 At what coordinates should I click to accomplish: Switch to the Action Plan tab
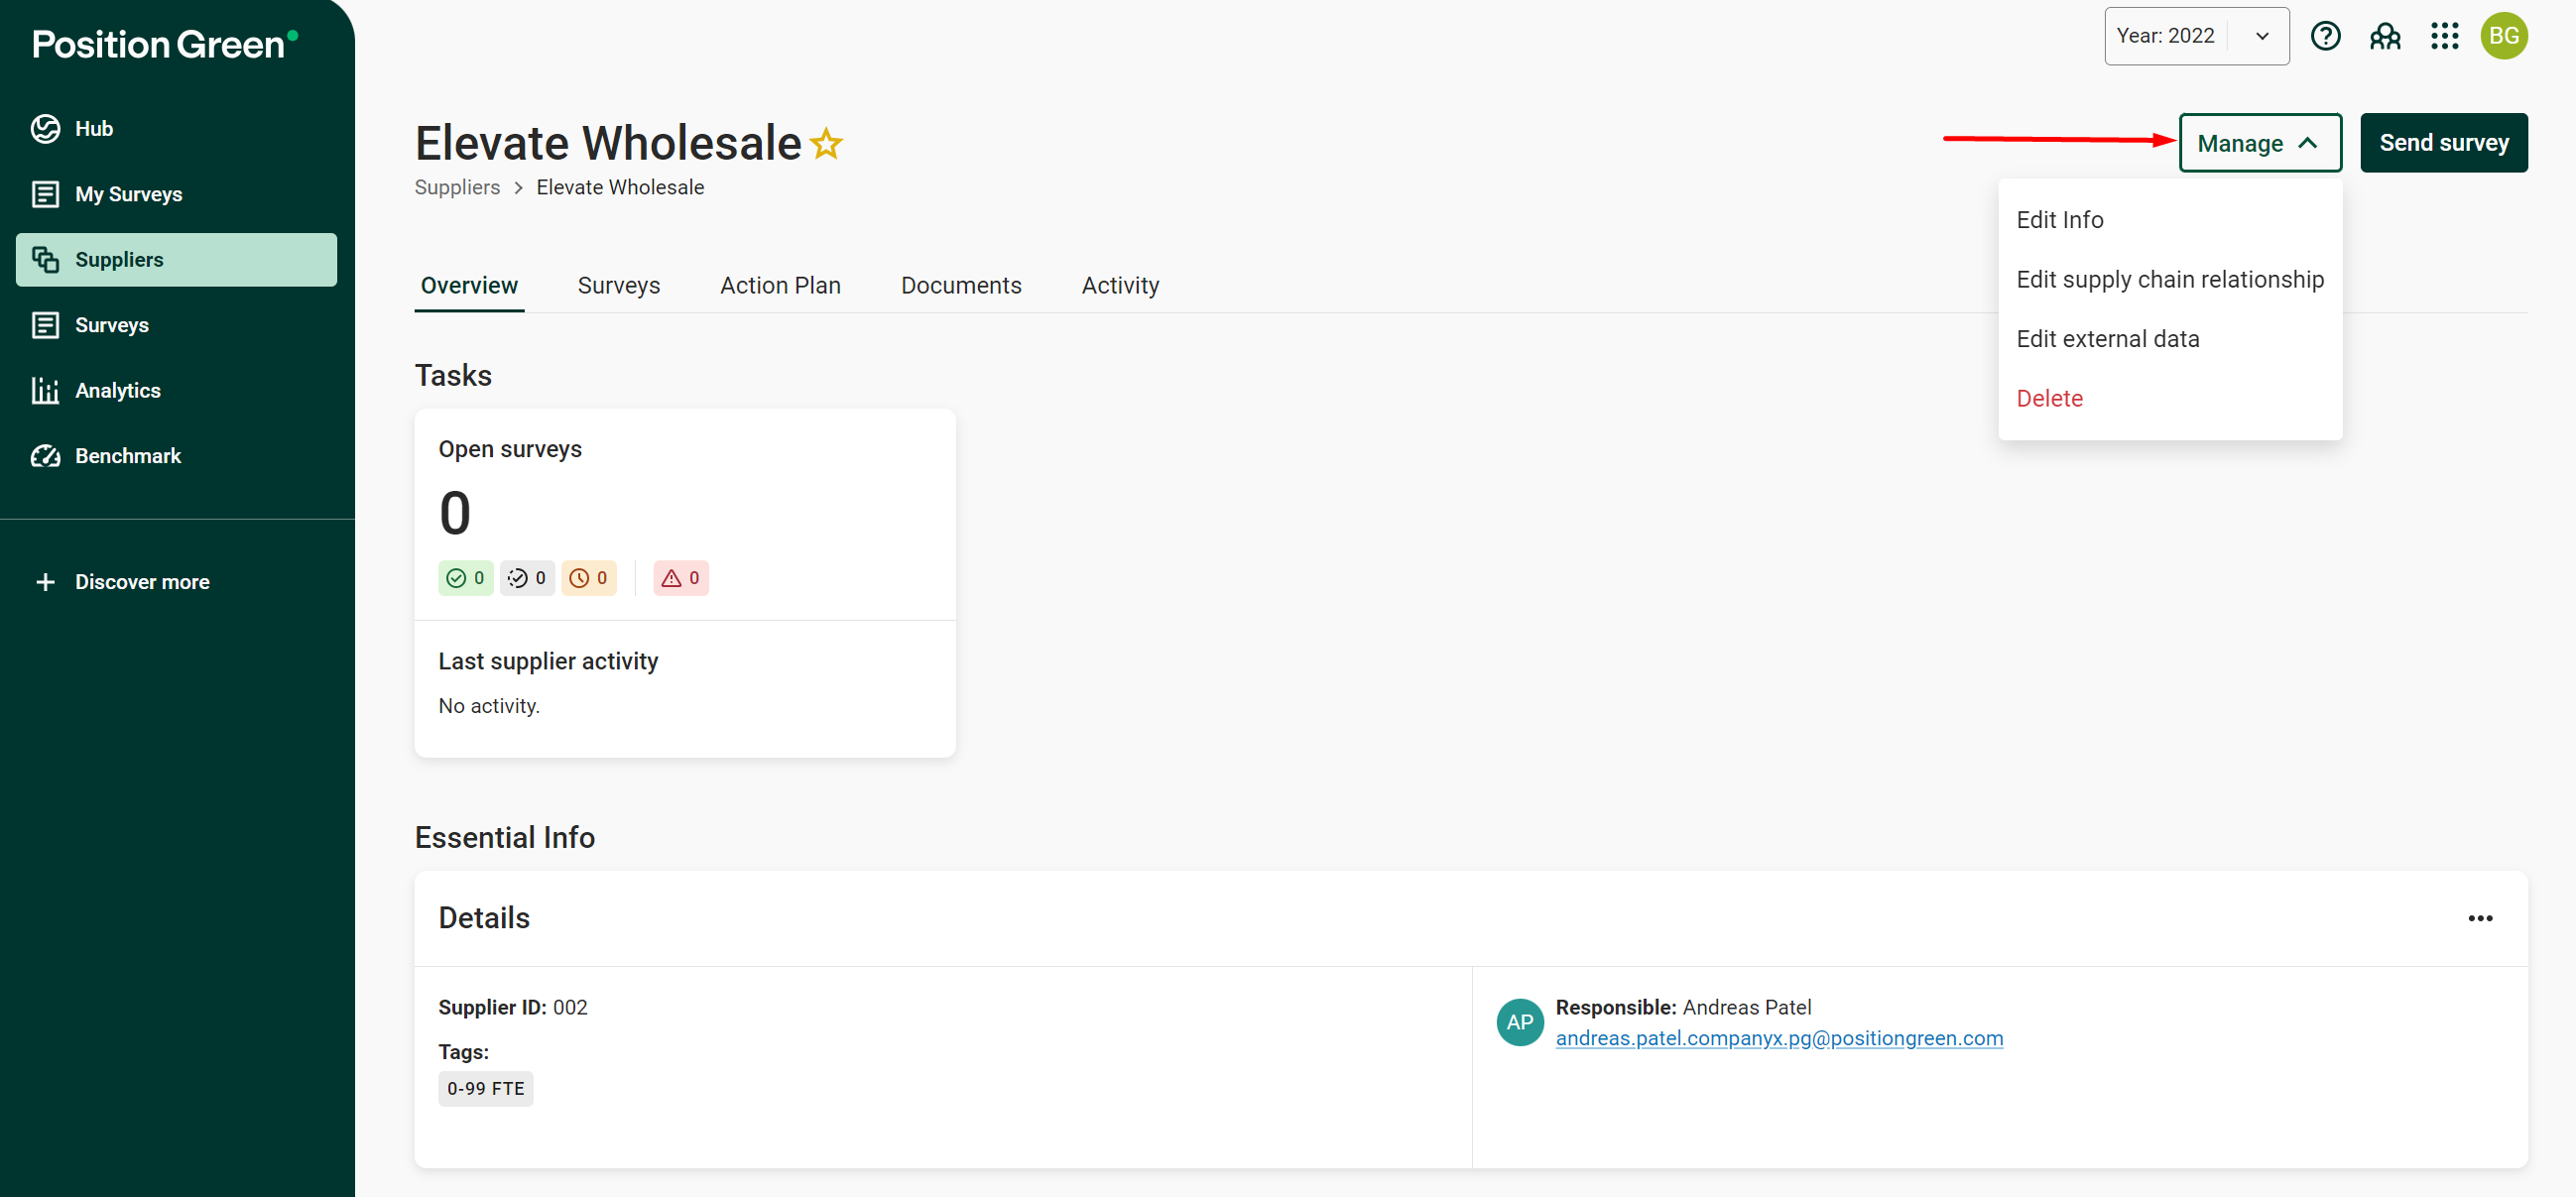click(x=780, y=286)
